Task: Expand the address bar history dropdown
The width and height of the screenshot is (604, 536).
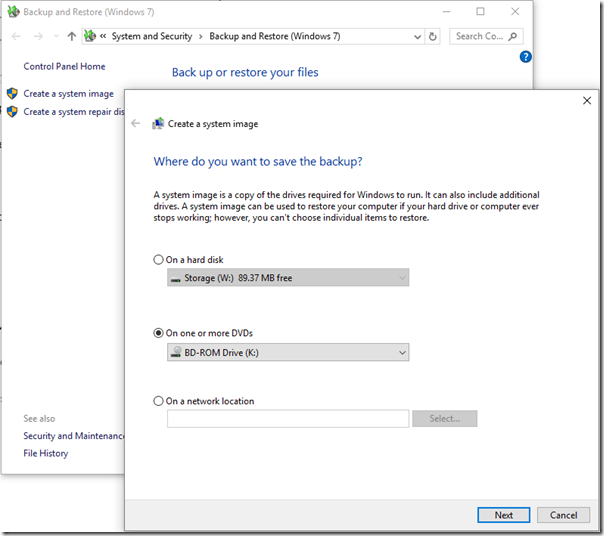Action: (417, 37)
